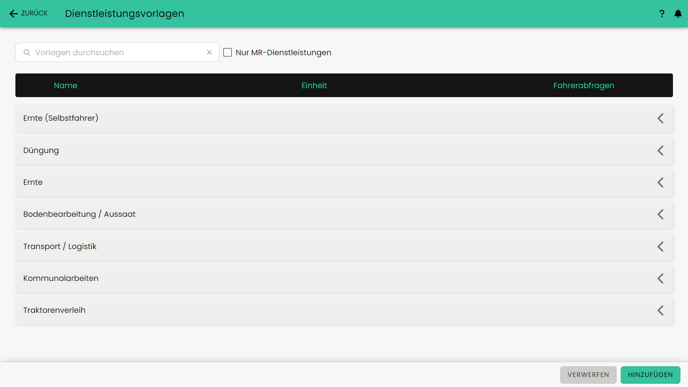This screenshot has width=688, height=387.
Task: Clear the search field with X icon
Action: 209,52
